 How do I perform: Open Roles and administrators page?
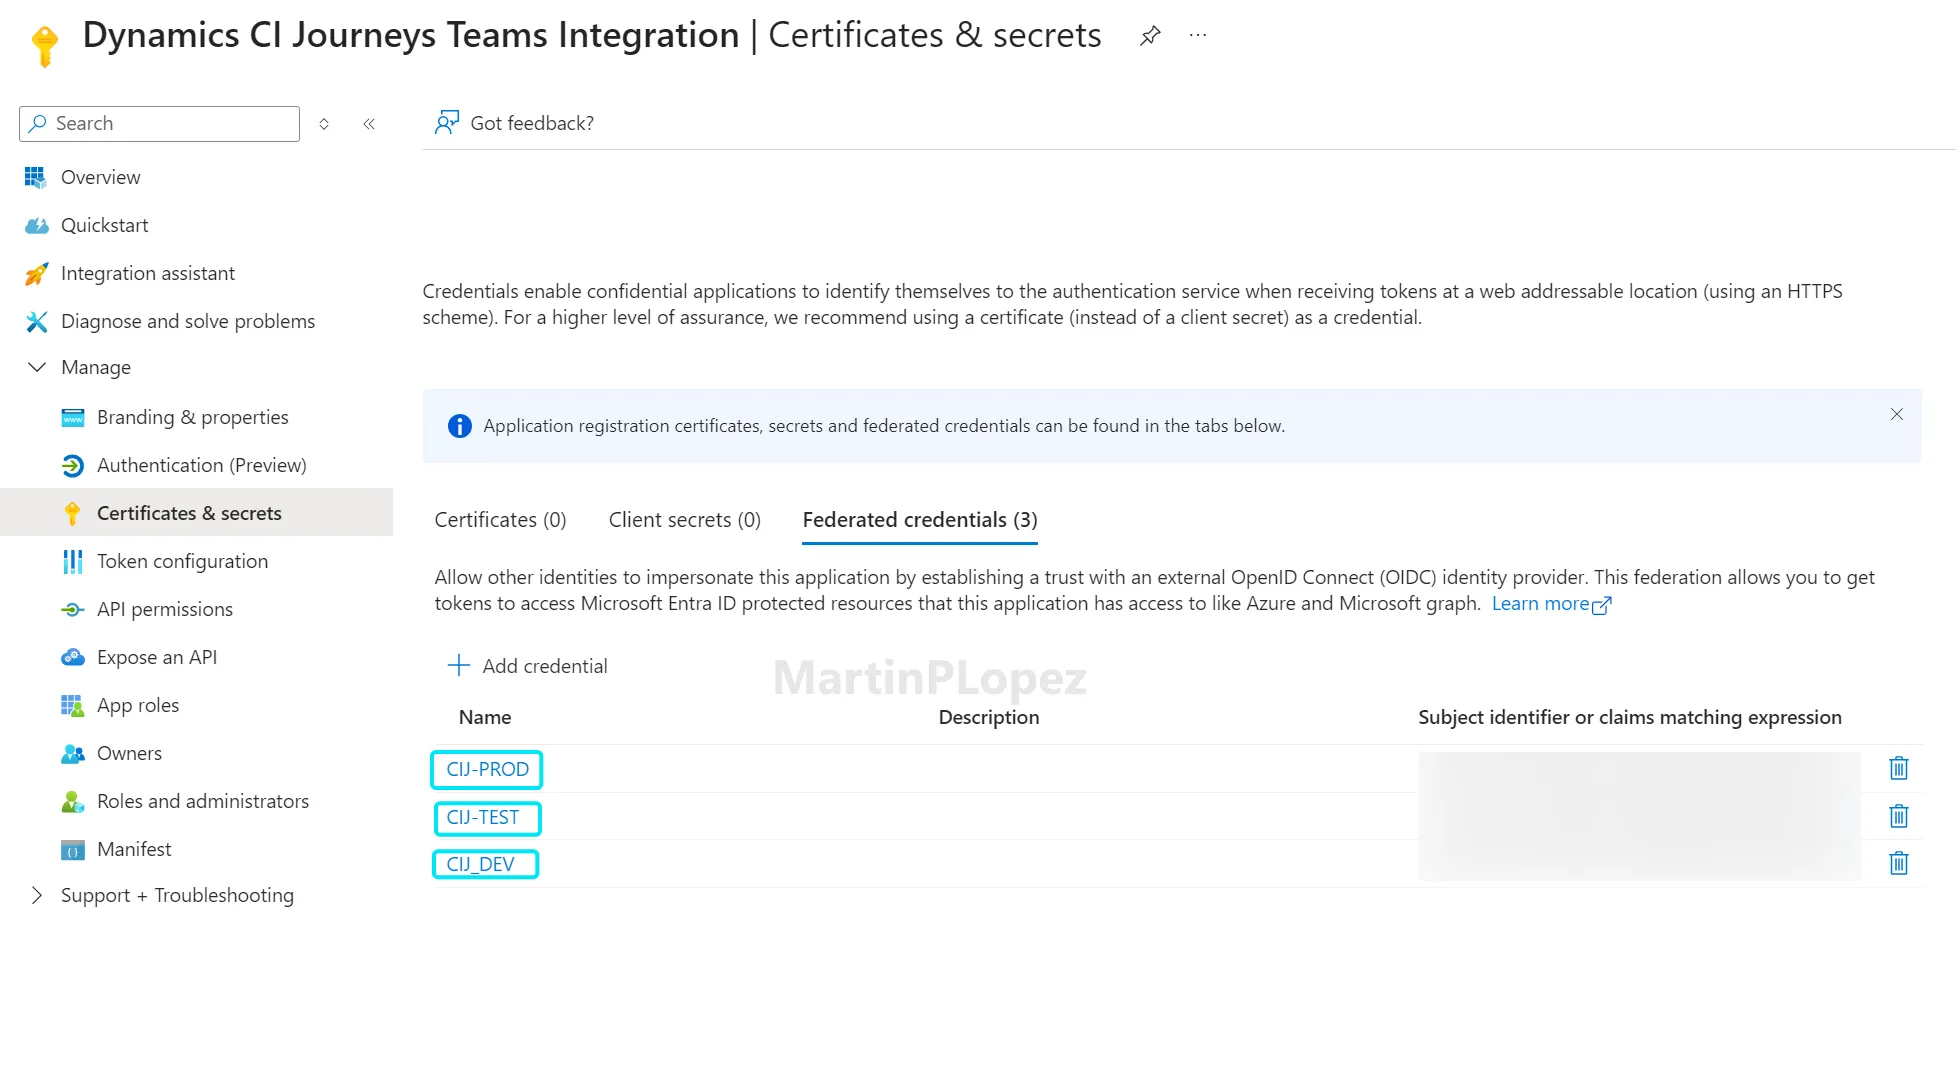coord(203,802)
